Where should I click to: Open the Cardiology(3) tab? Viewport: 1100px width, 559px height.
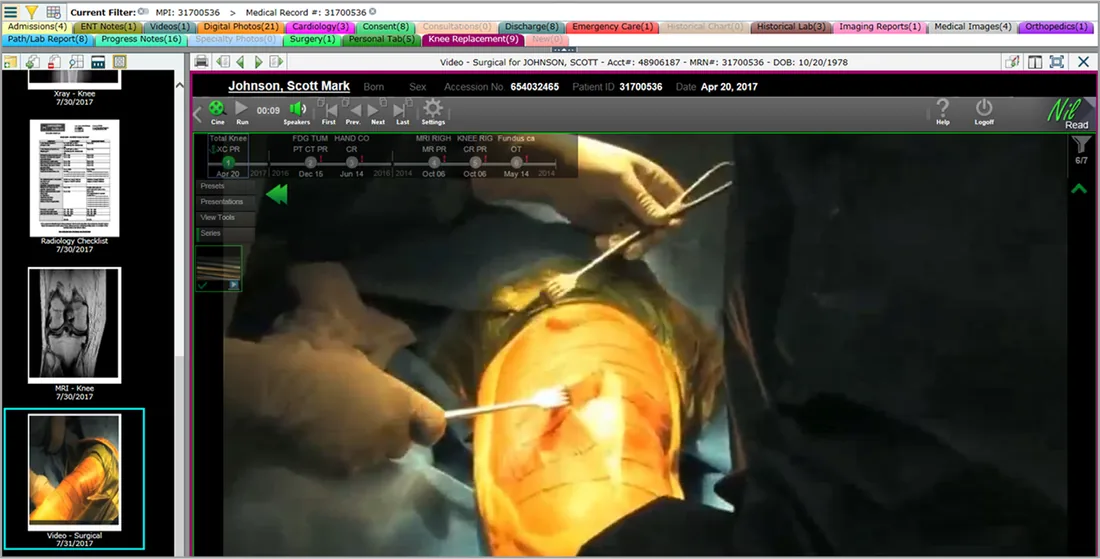coord(320,27)
